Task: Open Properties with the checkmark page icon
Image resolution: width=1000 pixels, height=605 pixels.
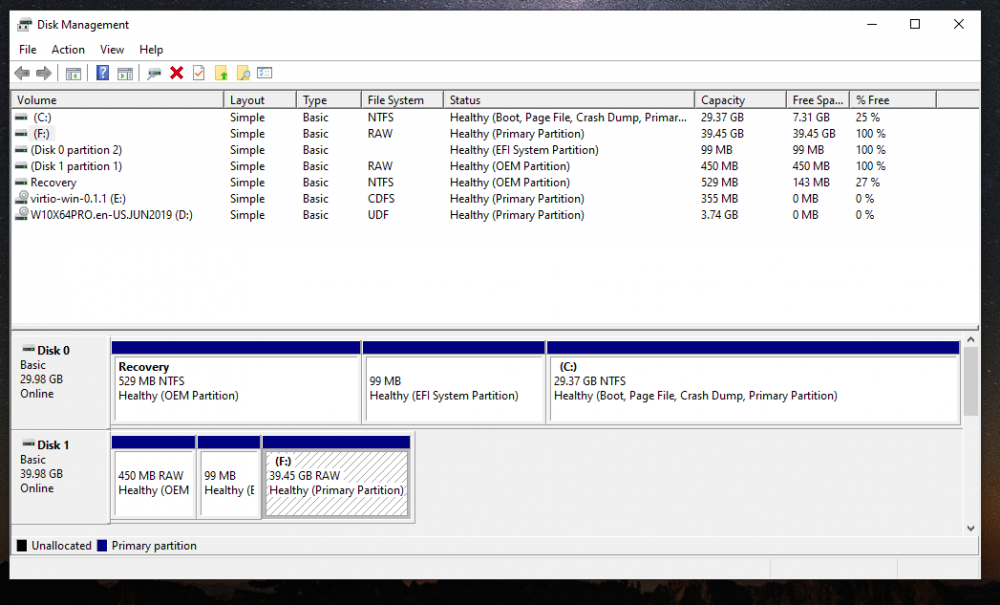Action: coord(199,73)
